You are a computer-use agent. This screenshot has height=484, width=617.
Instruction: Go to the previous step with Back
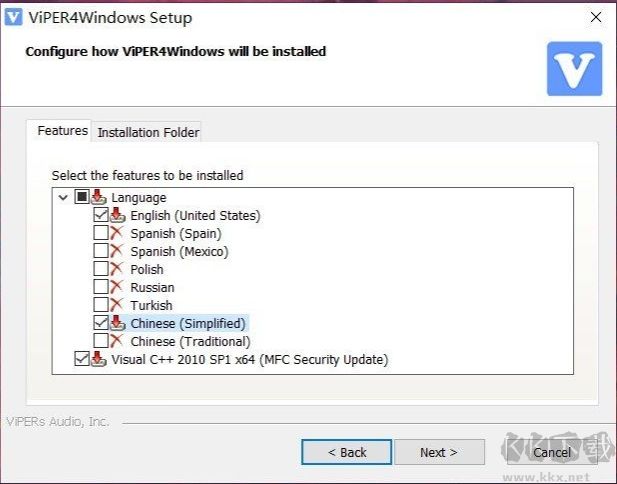346,452
